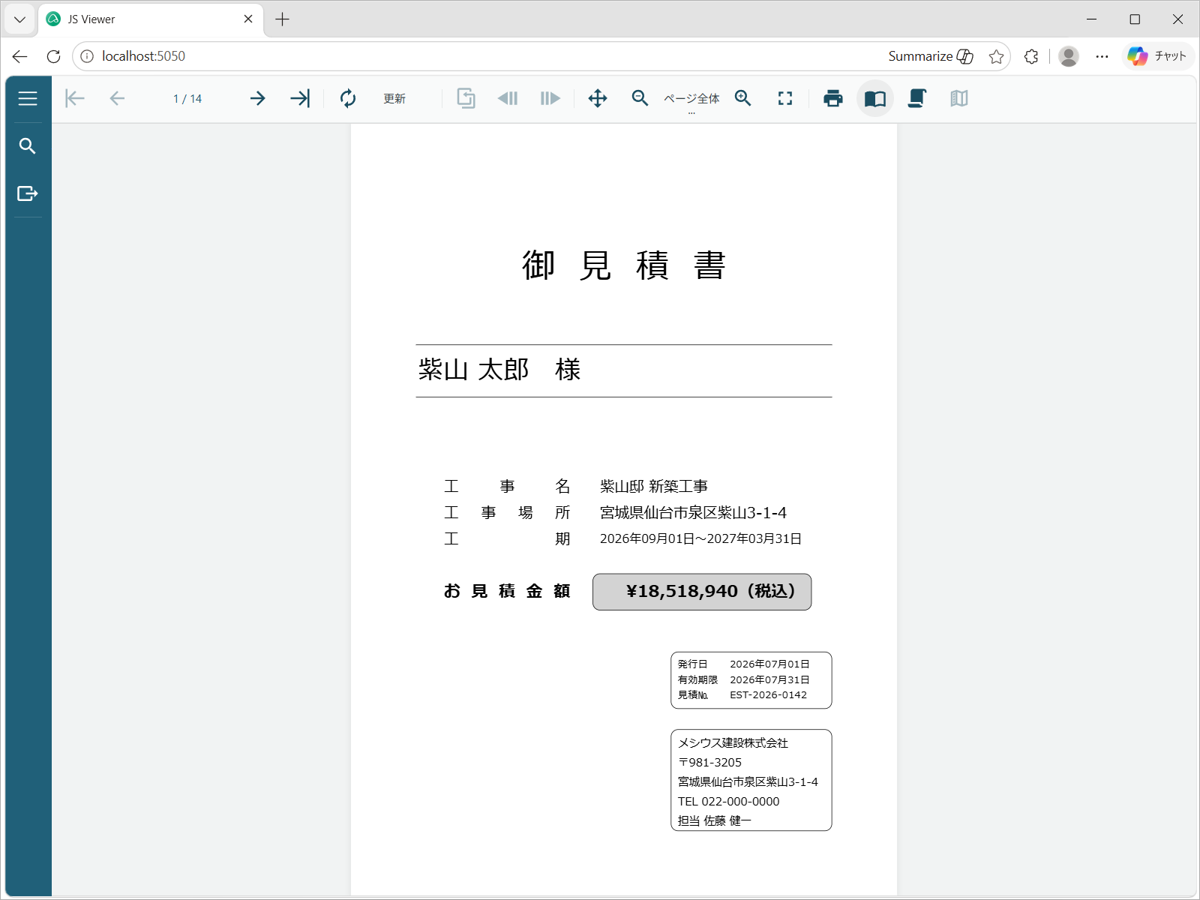Click the estimate amount ¥18,518,940（税込）
This screenshot has height=900, width=1200.
(x=702, y=592)
